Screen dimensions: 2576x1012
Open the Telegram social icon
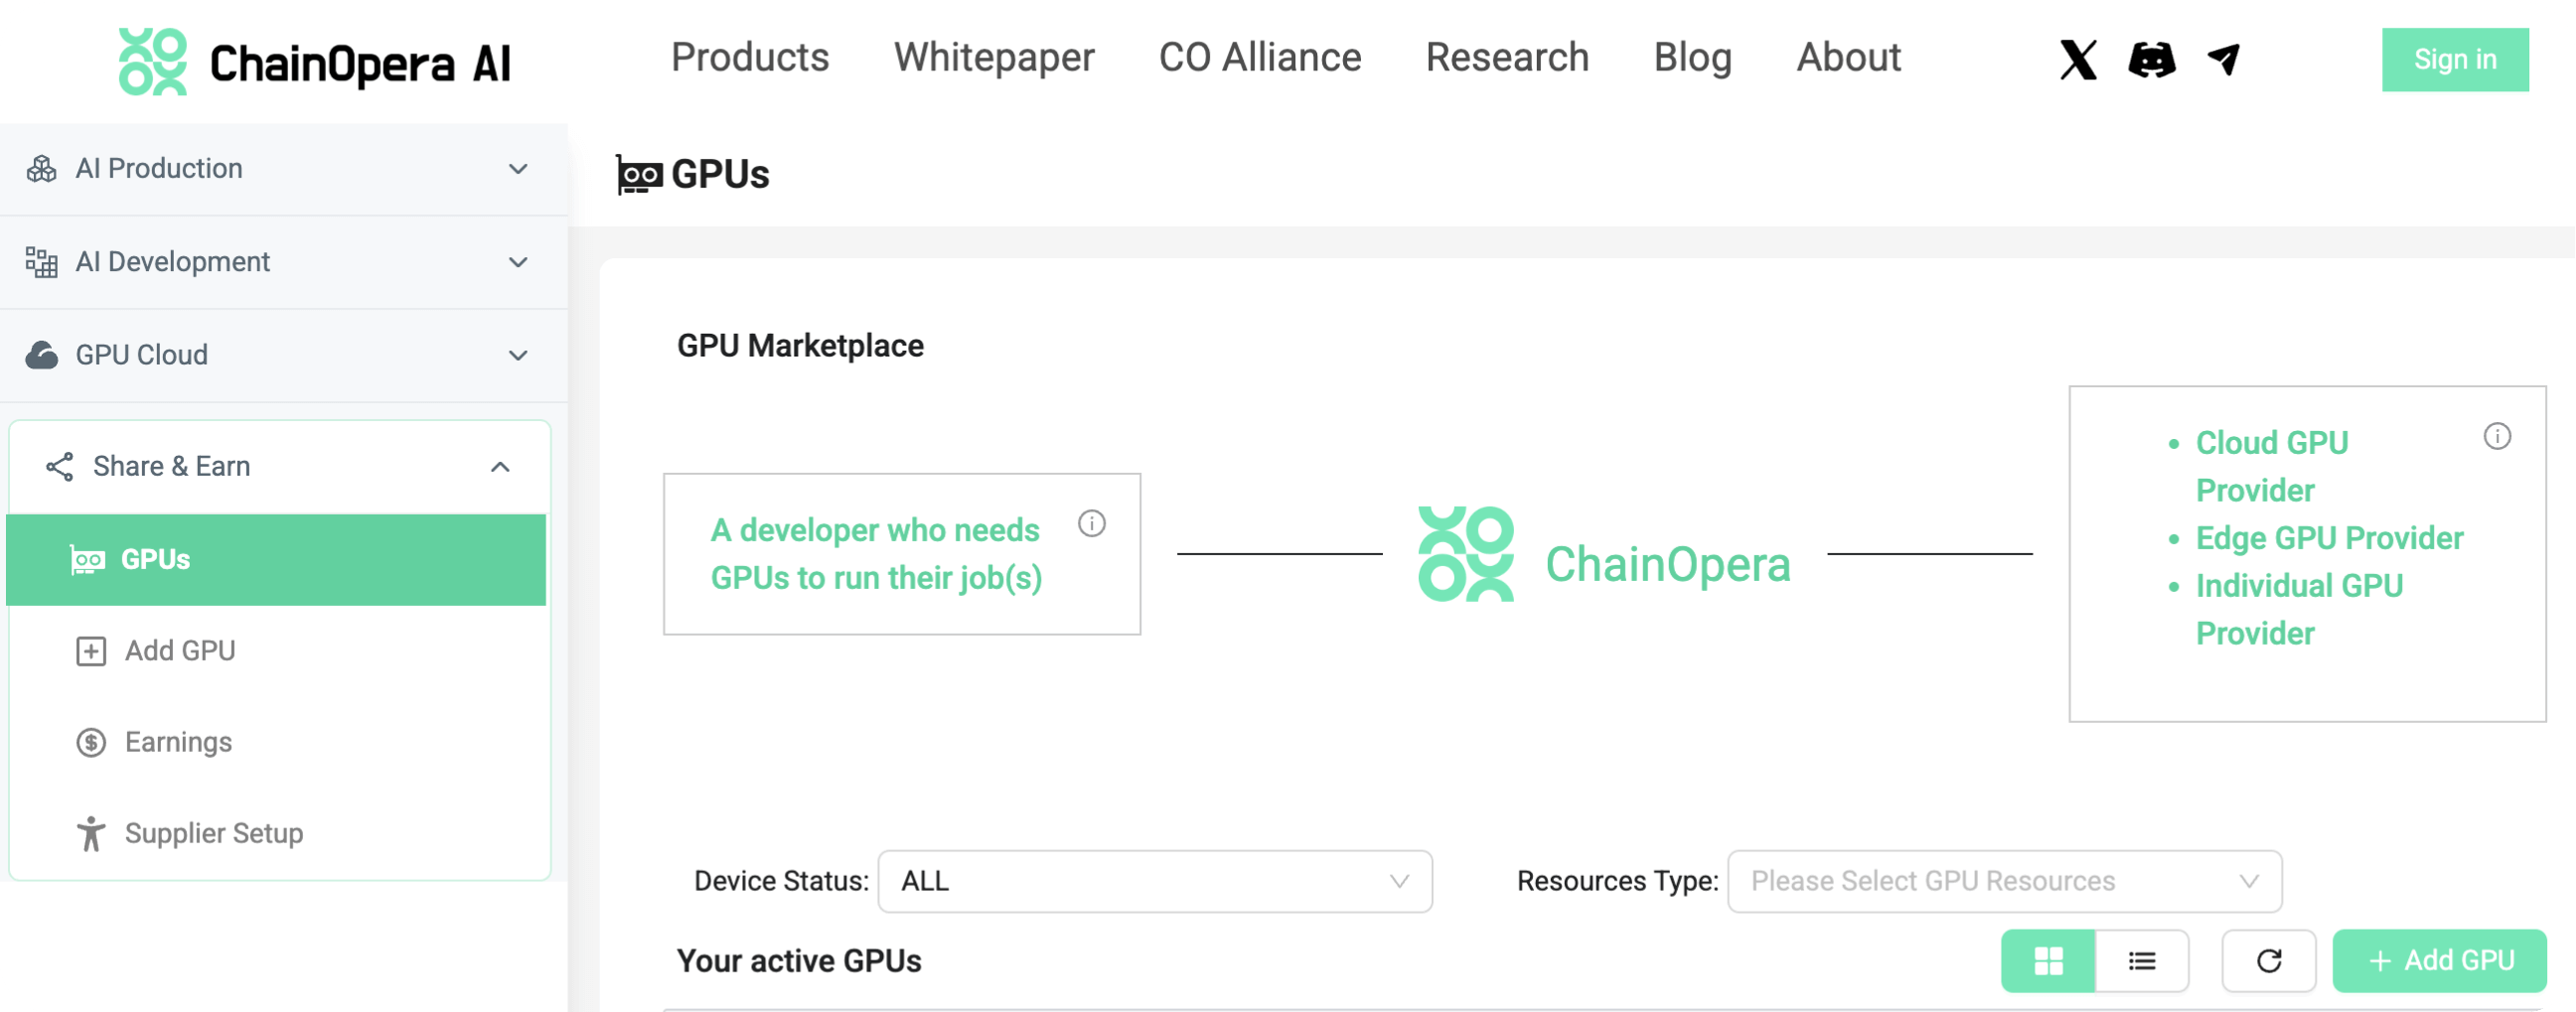point(2224,60)
